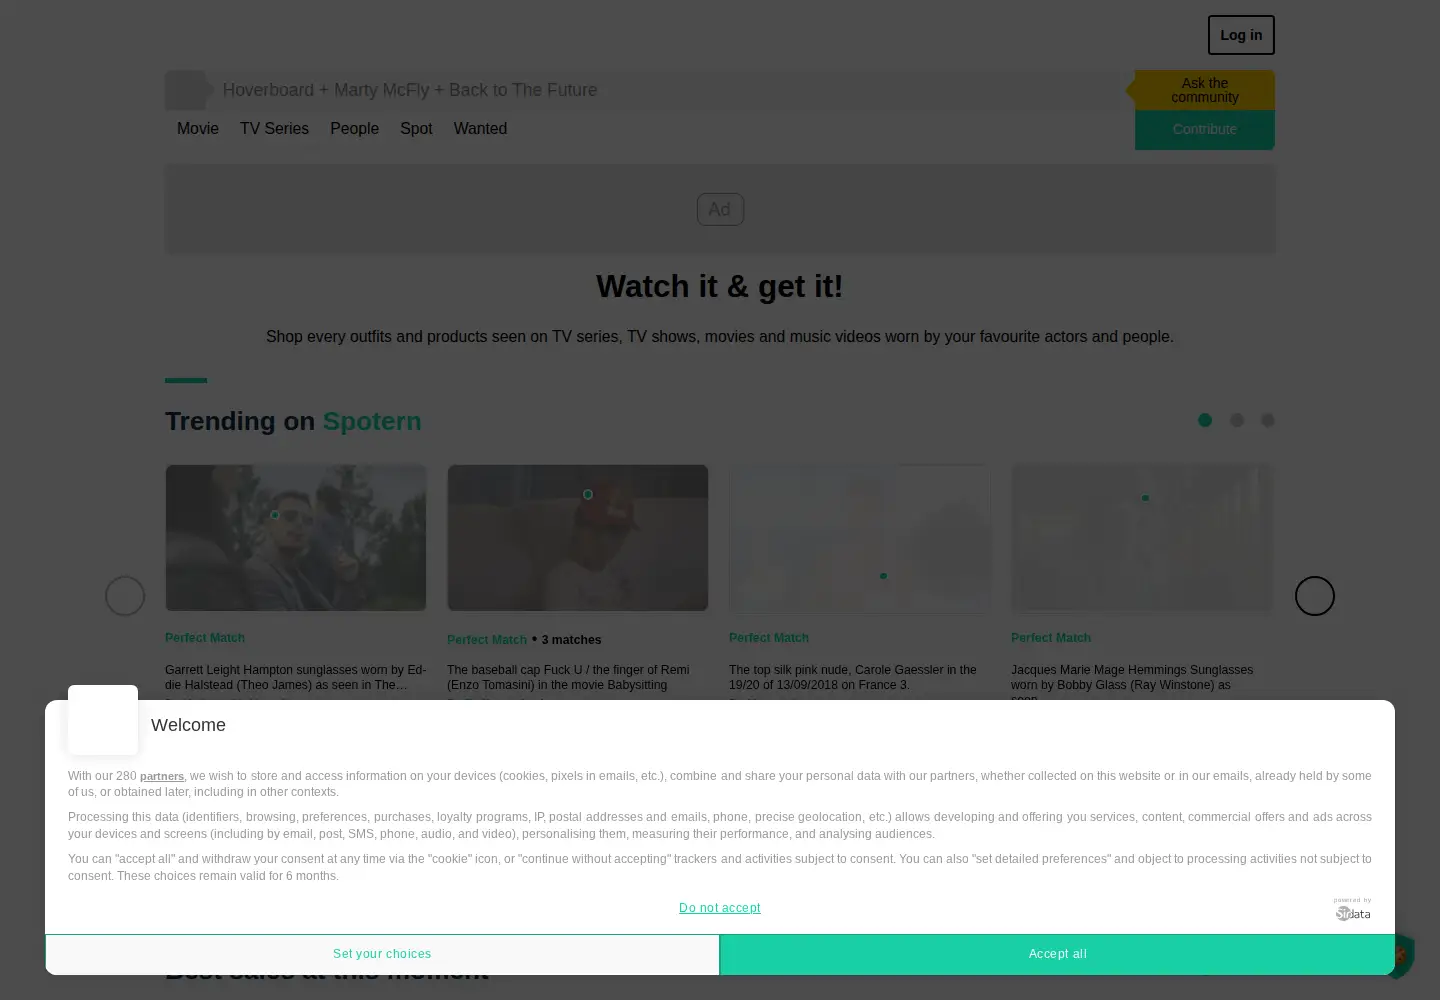
Task: Click the green Contribute button
Action: click(1204, 129)
